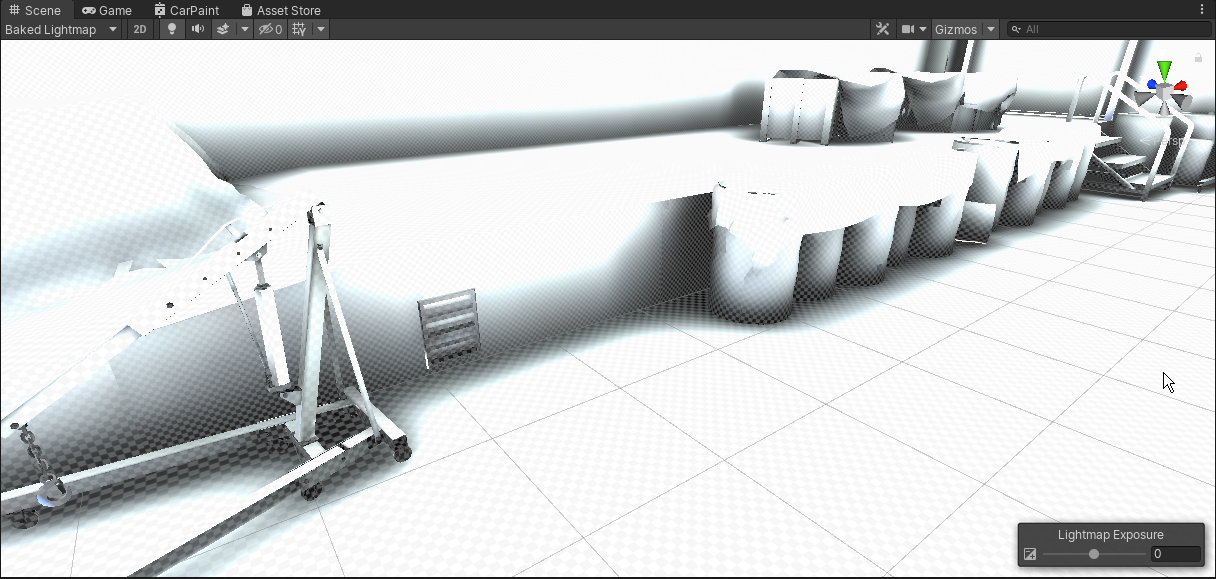Expand the grid visibility dropdown arrow
The width and height of the screenshot is (1216, 579).
(x=320, y=29)
